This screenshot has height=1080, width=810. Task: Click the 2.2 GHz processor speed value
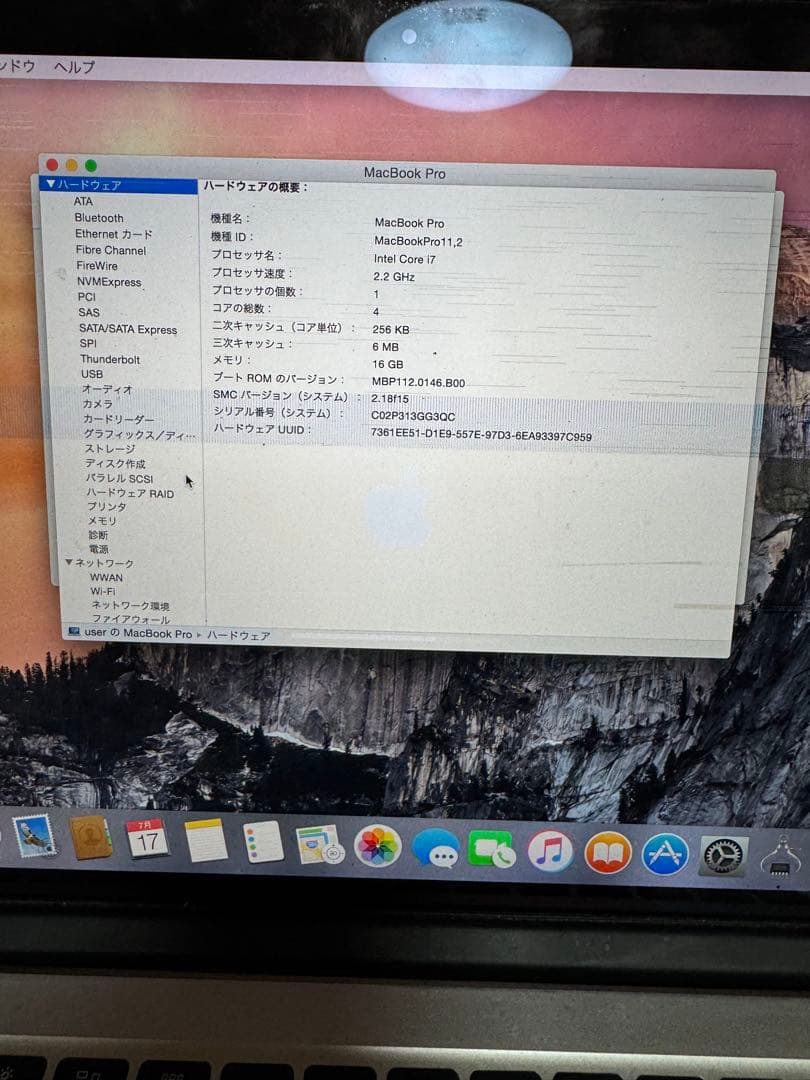click(x=394, y=276)
